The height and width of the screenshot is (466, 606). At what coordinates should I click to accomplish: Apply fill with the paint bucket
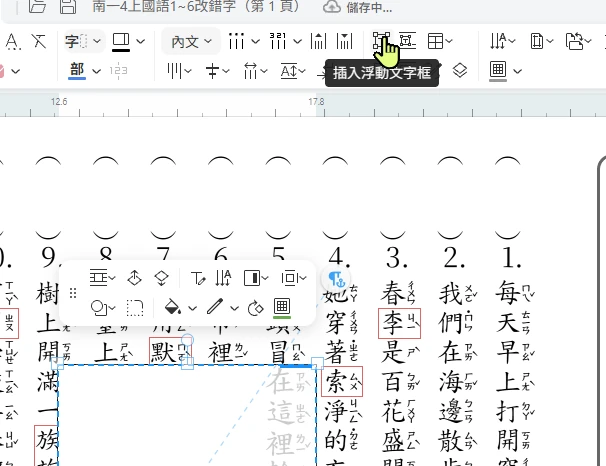(x=173, y=308)
